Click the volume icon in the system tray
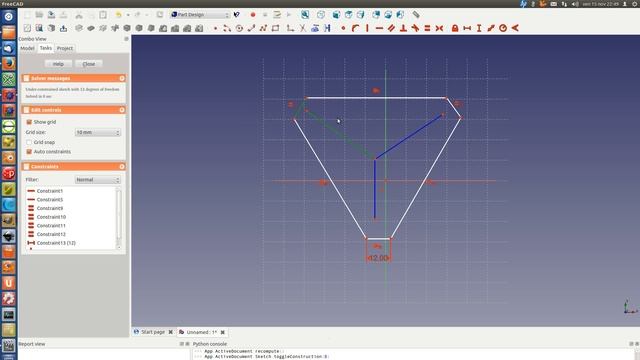This screenshot has width=640, height=360. (575, 4)
